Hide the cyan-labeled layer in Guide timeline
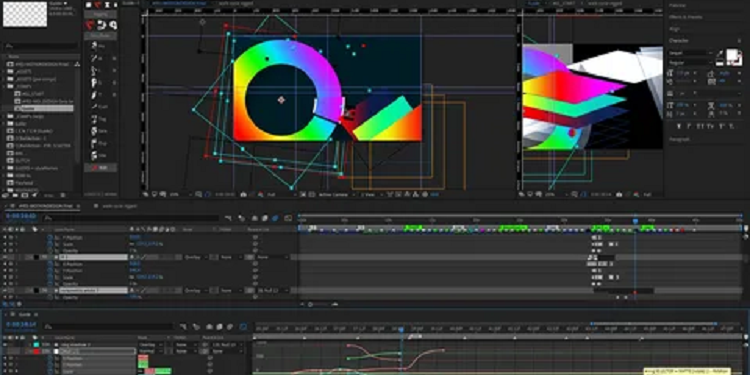Screen dimensions: 750x375 (x=5, y=344)
